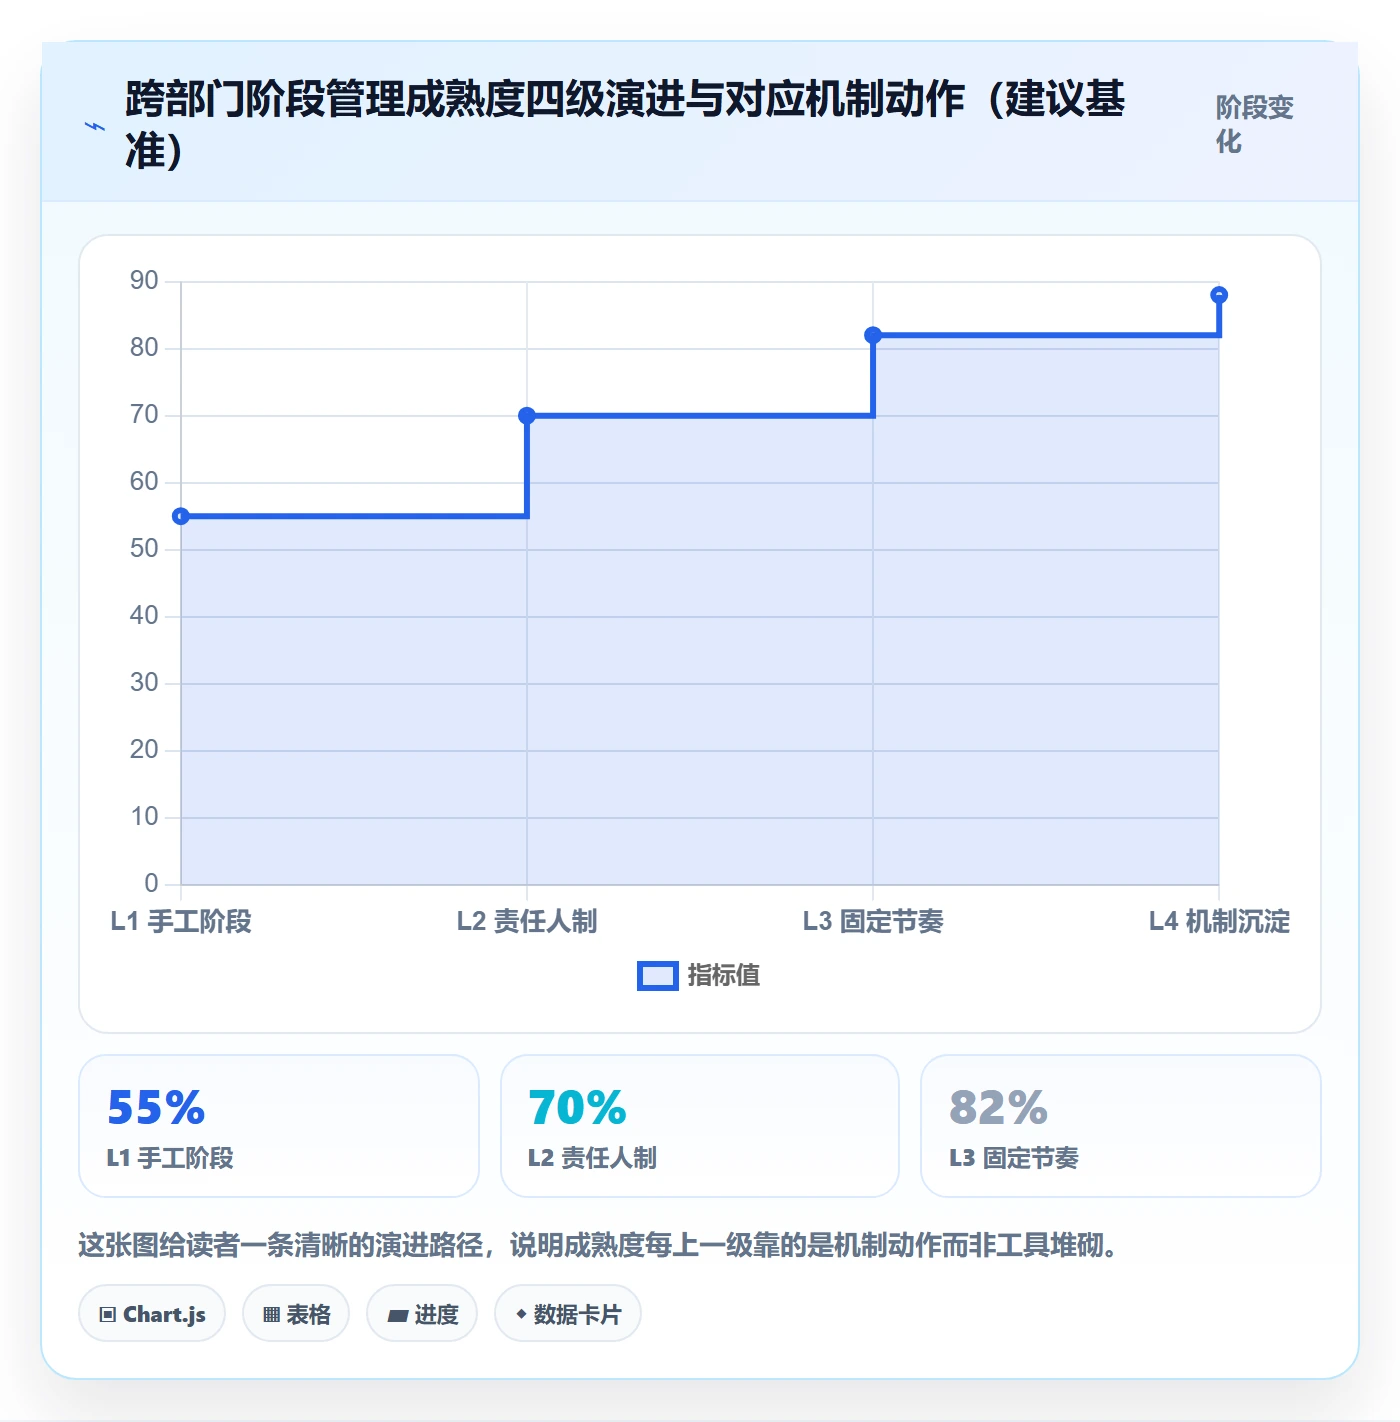Open the 82% L3 固定节奏 stat card
1400x1422 pixels.
1121,1126
